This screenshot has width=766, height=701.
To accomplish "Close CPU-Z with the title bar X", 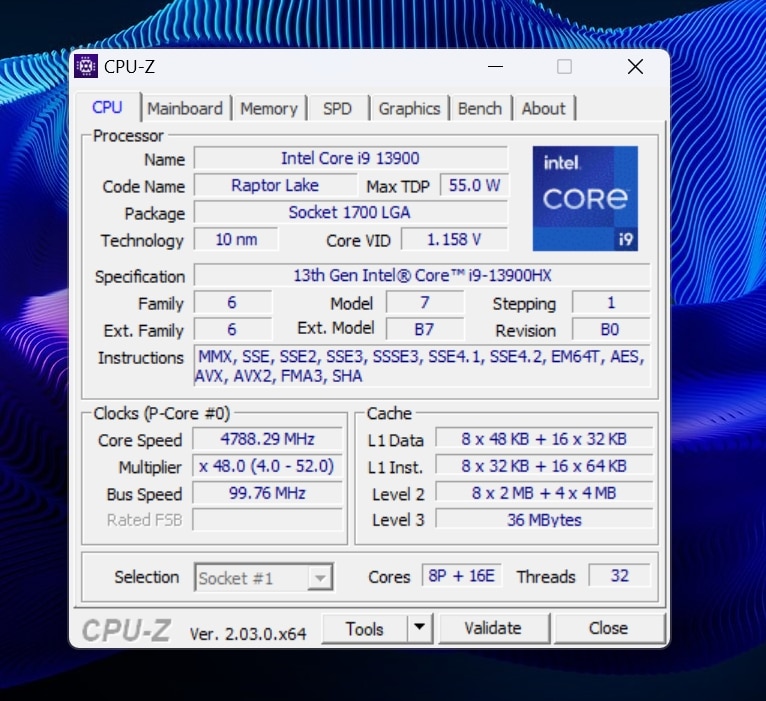I will (x=635, y=67).
